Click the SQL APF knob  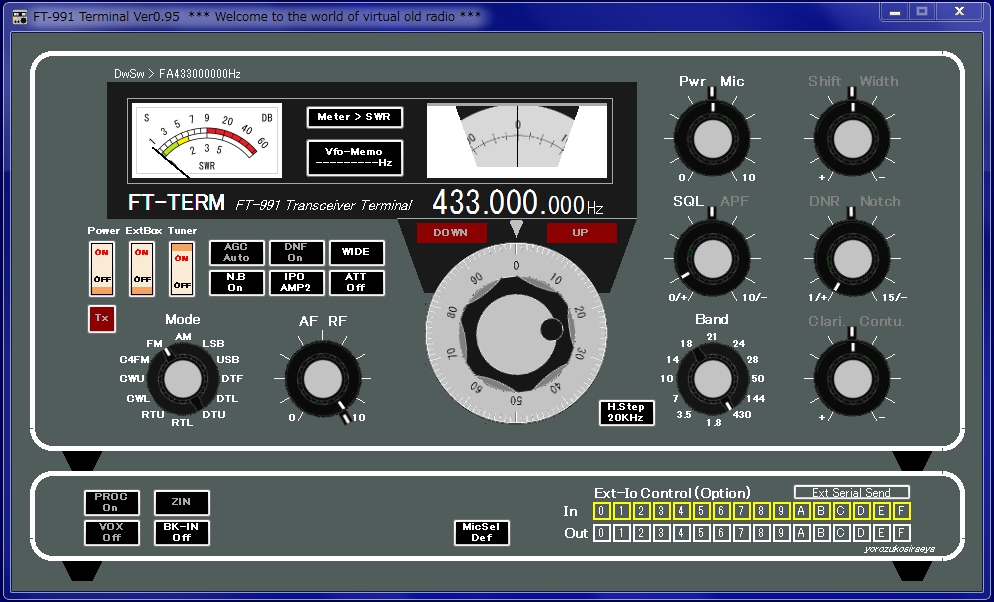pyautogui.click(x=713, y=258)
